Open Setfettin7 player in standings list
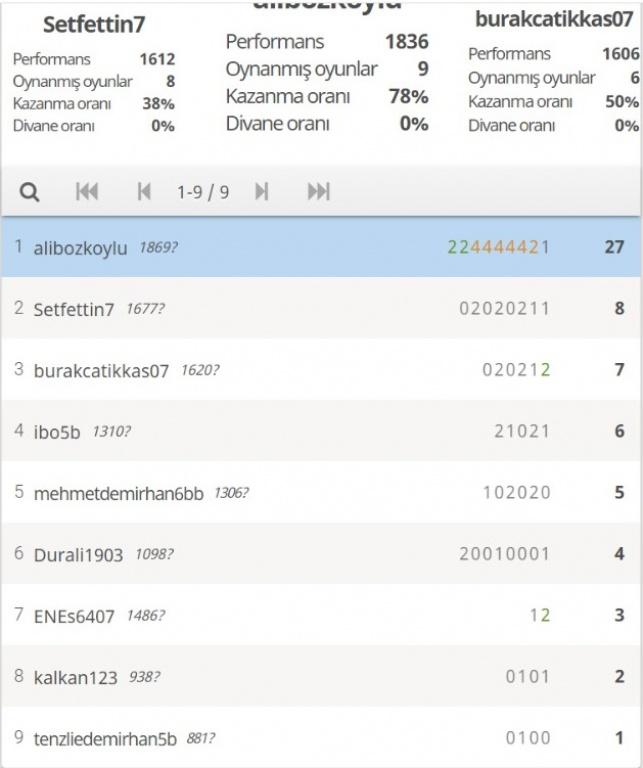 click(74, 309)
